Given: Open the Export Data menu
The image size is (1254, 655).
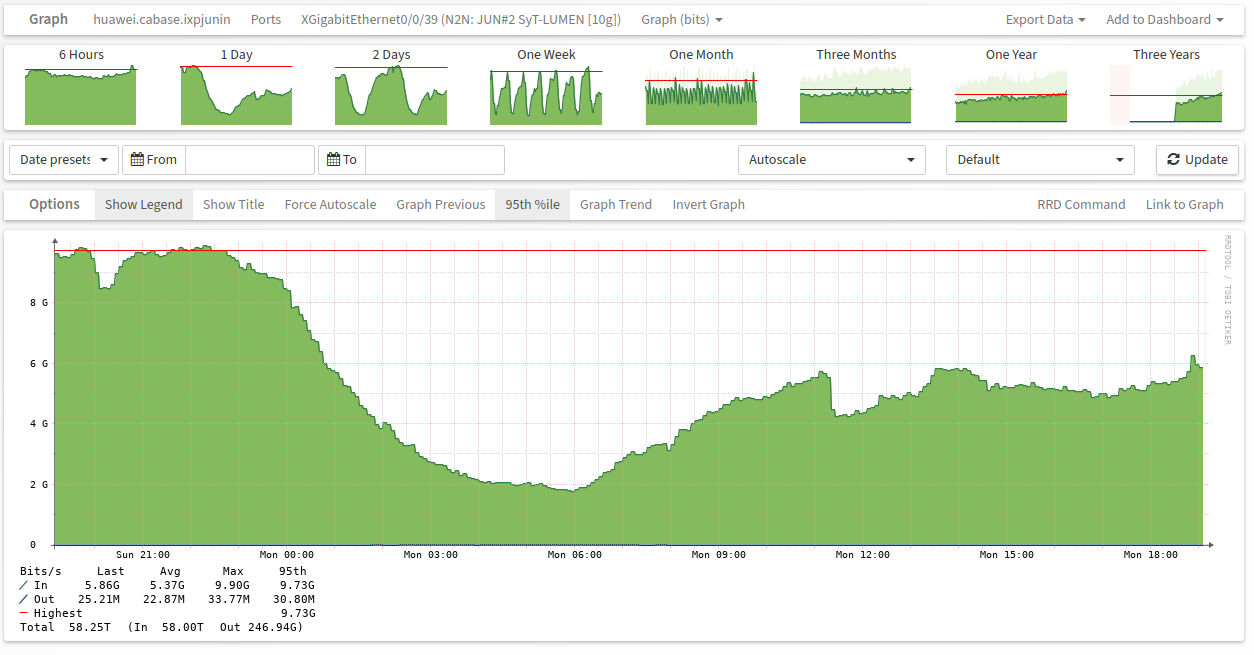Looking at the screenshot, I should 1045,20.
